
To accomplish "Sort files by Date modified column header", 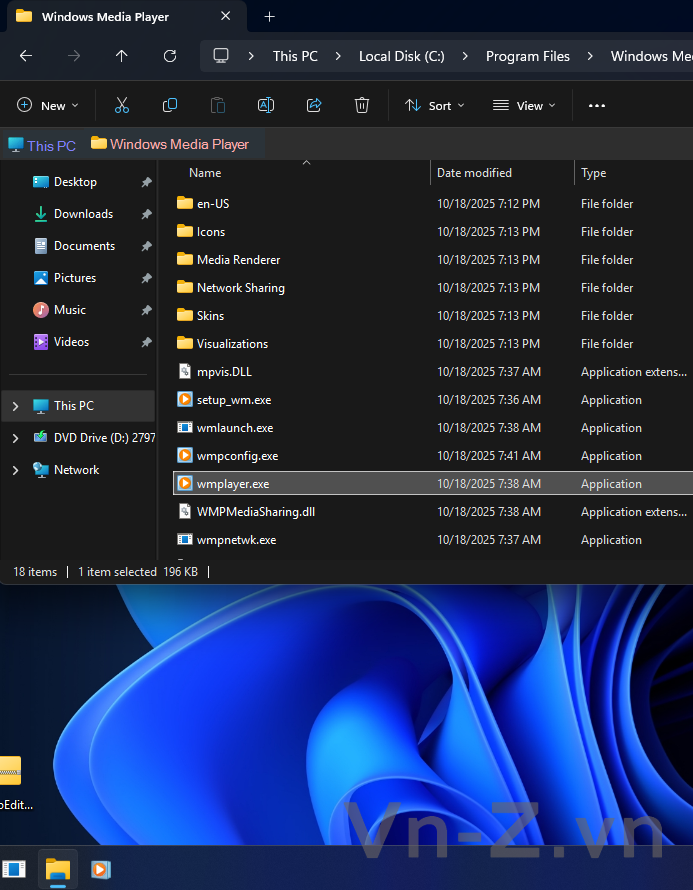I will 474,173.
